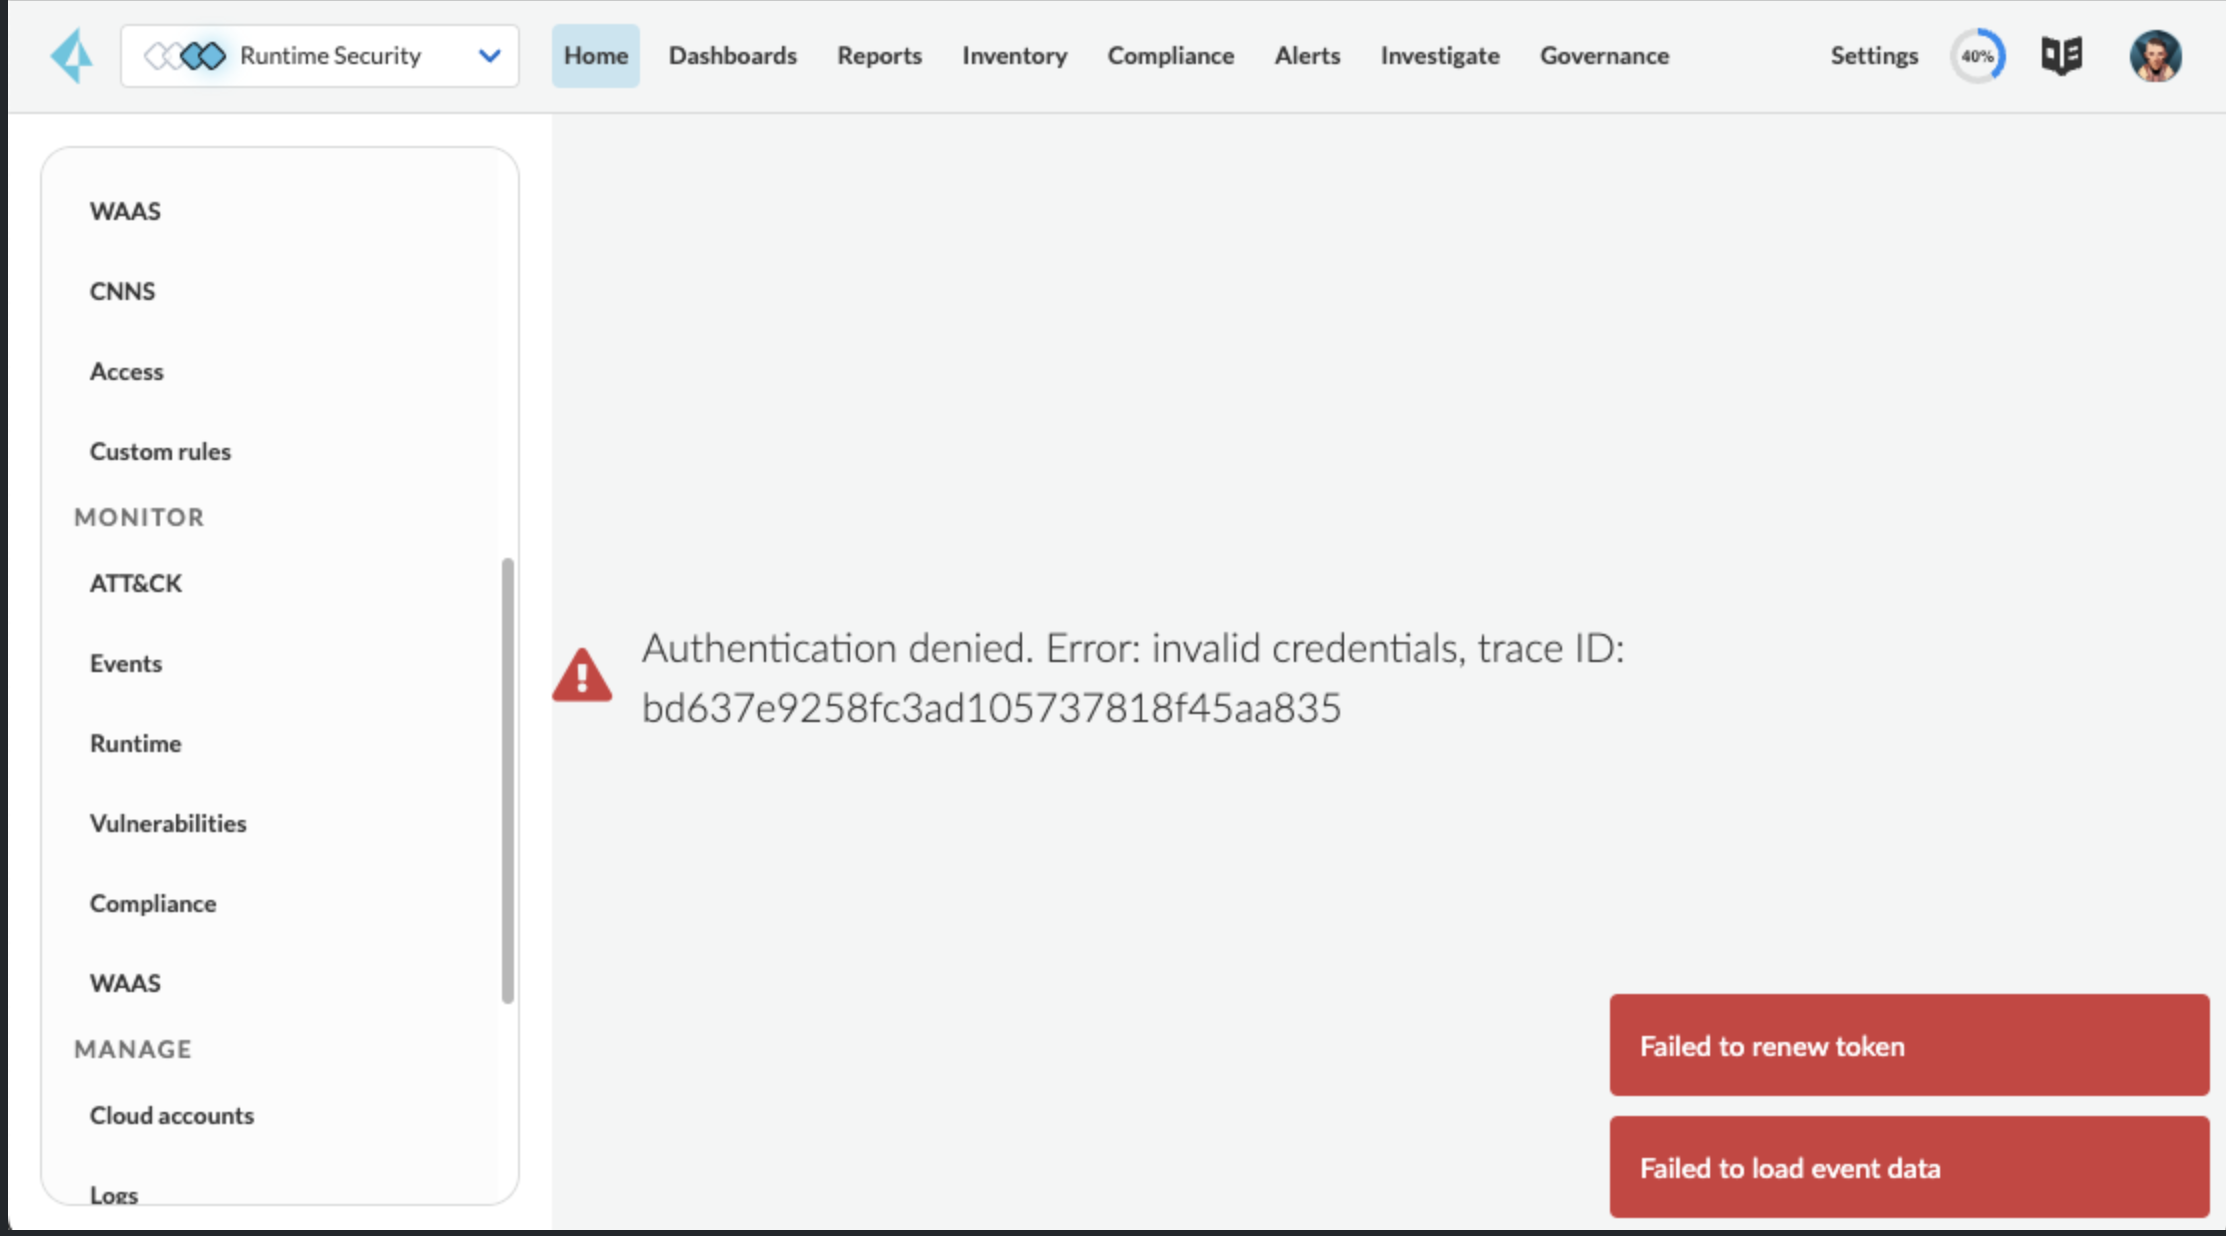Go to the Investigate tab
The height and width of the screenshot is (1236, 2226).
coord(1439,56)
